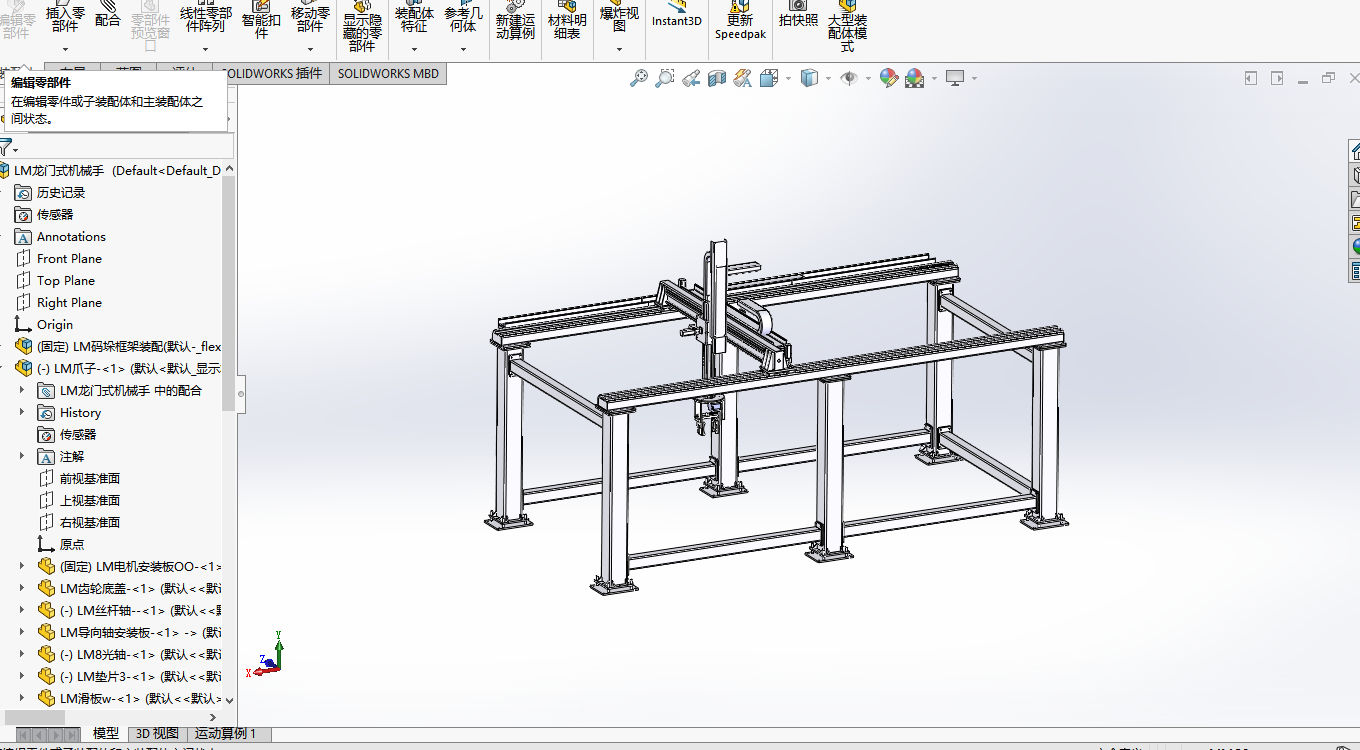
Task: Open the 装配体特征 dropdown arrow
Action: [x=414, y=48]
